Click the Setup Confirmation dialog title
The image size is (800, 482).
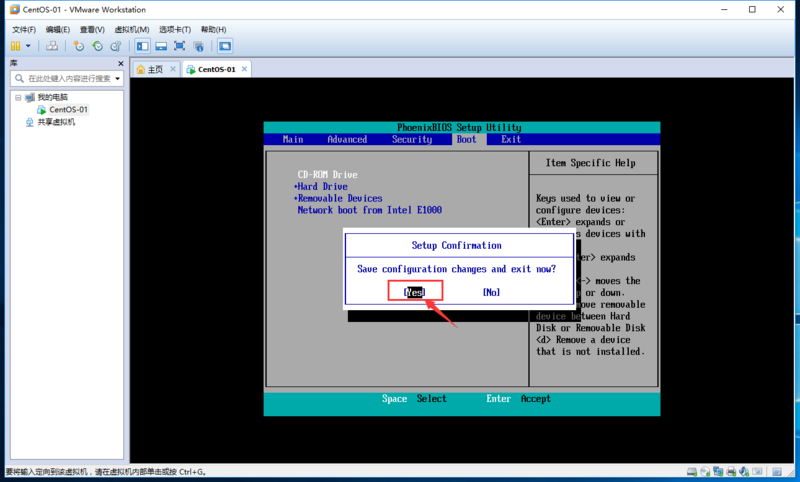pos(457,245)
